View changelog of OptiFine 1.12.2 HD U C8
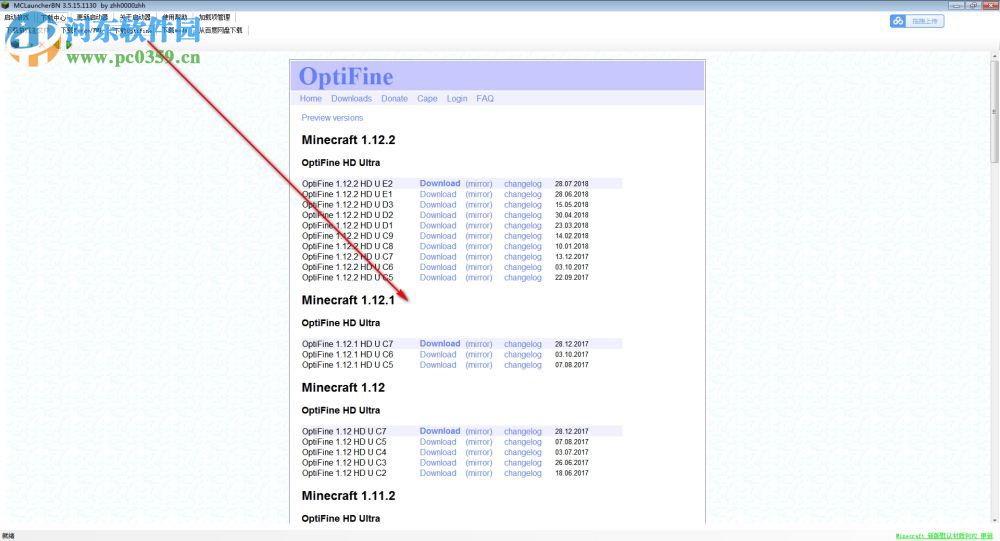This screenshot has width=1000, height=541. pyautogui.click(x=522, y=246)
